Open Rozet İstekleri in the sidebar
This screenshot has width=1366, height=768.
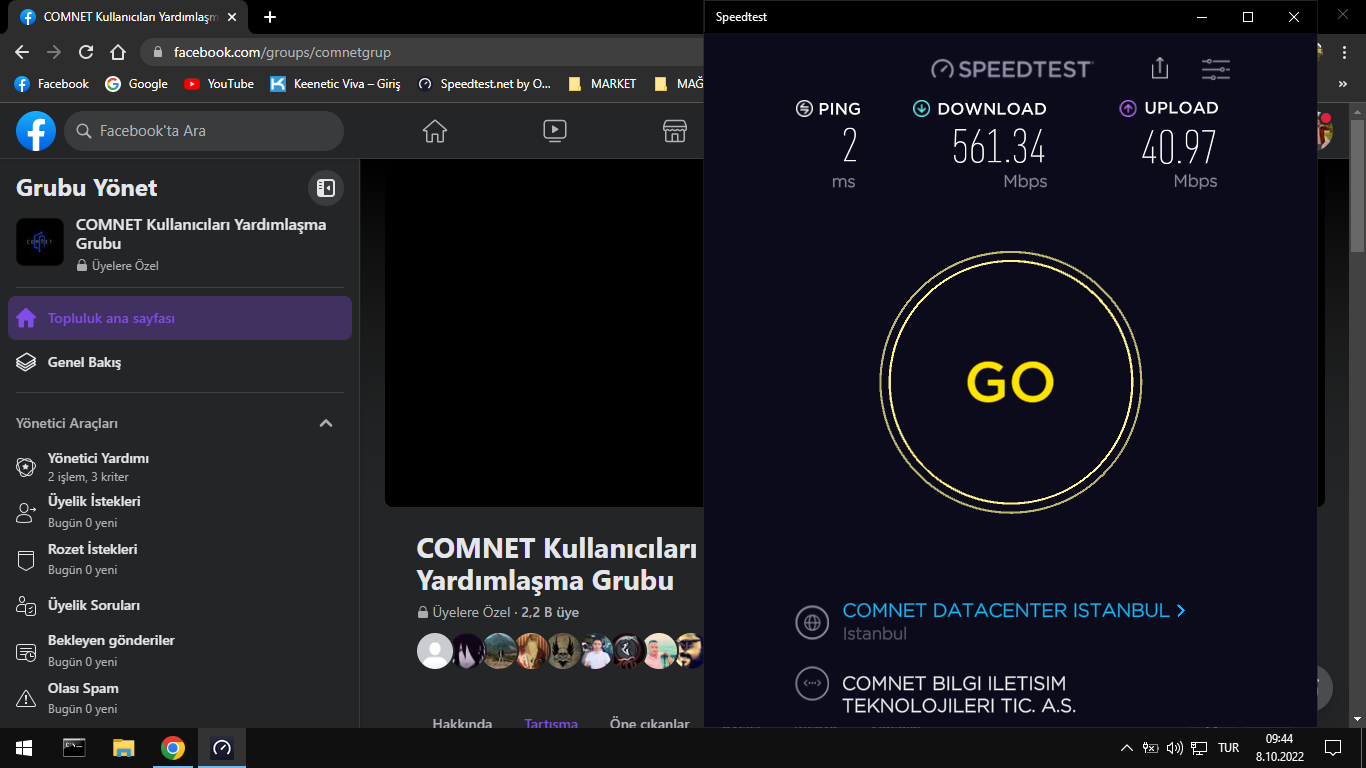coord(180,559)
